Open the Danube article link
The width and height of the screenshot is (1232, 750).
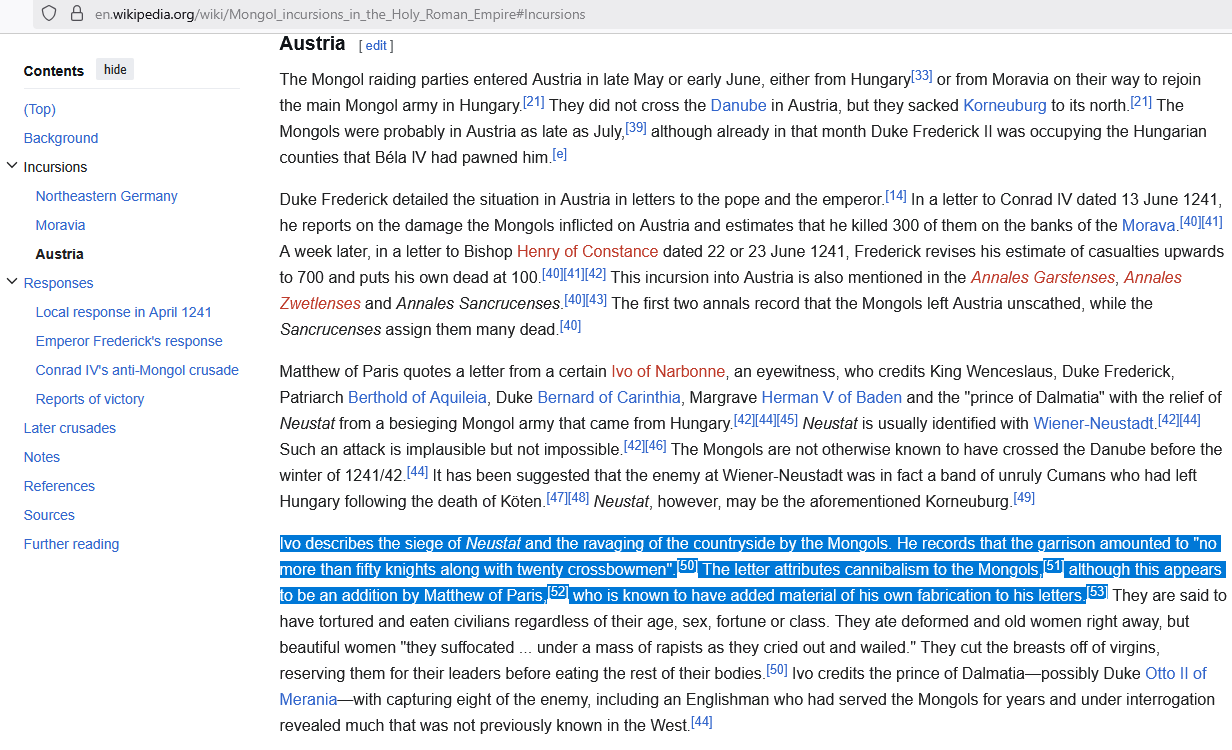(x=738, y=105)
